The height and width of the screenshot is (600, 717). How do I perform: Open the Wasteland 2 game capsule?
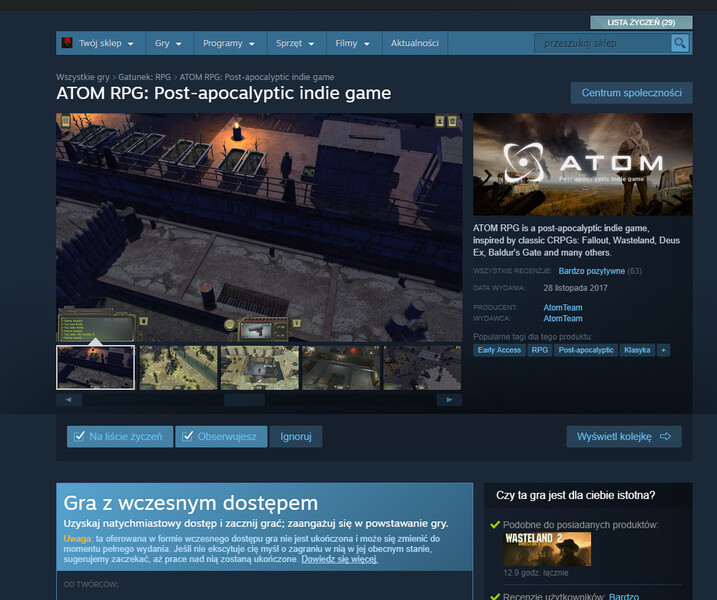click(x=547, y=549)
